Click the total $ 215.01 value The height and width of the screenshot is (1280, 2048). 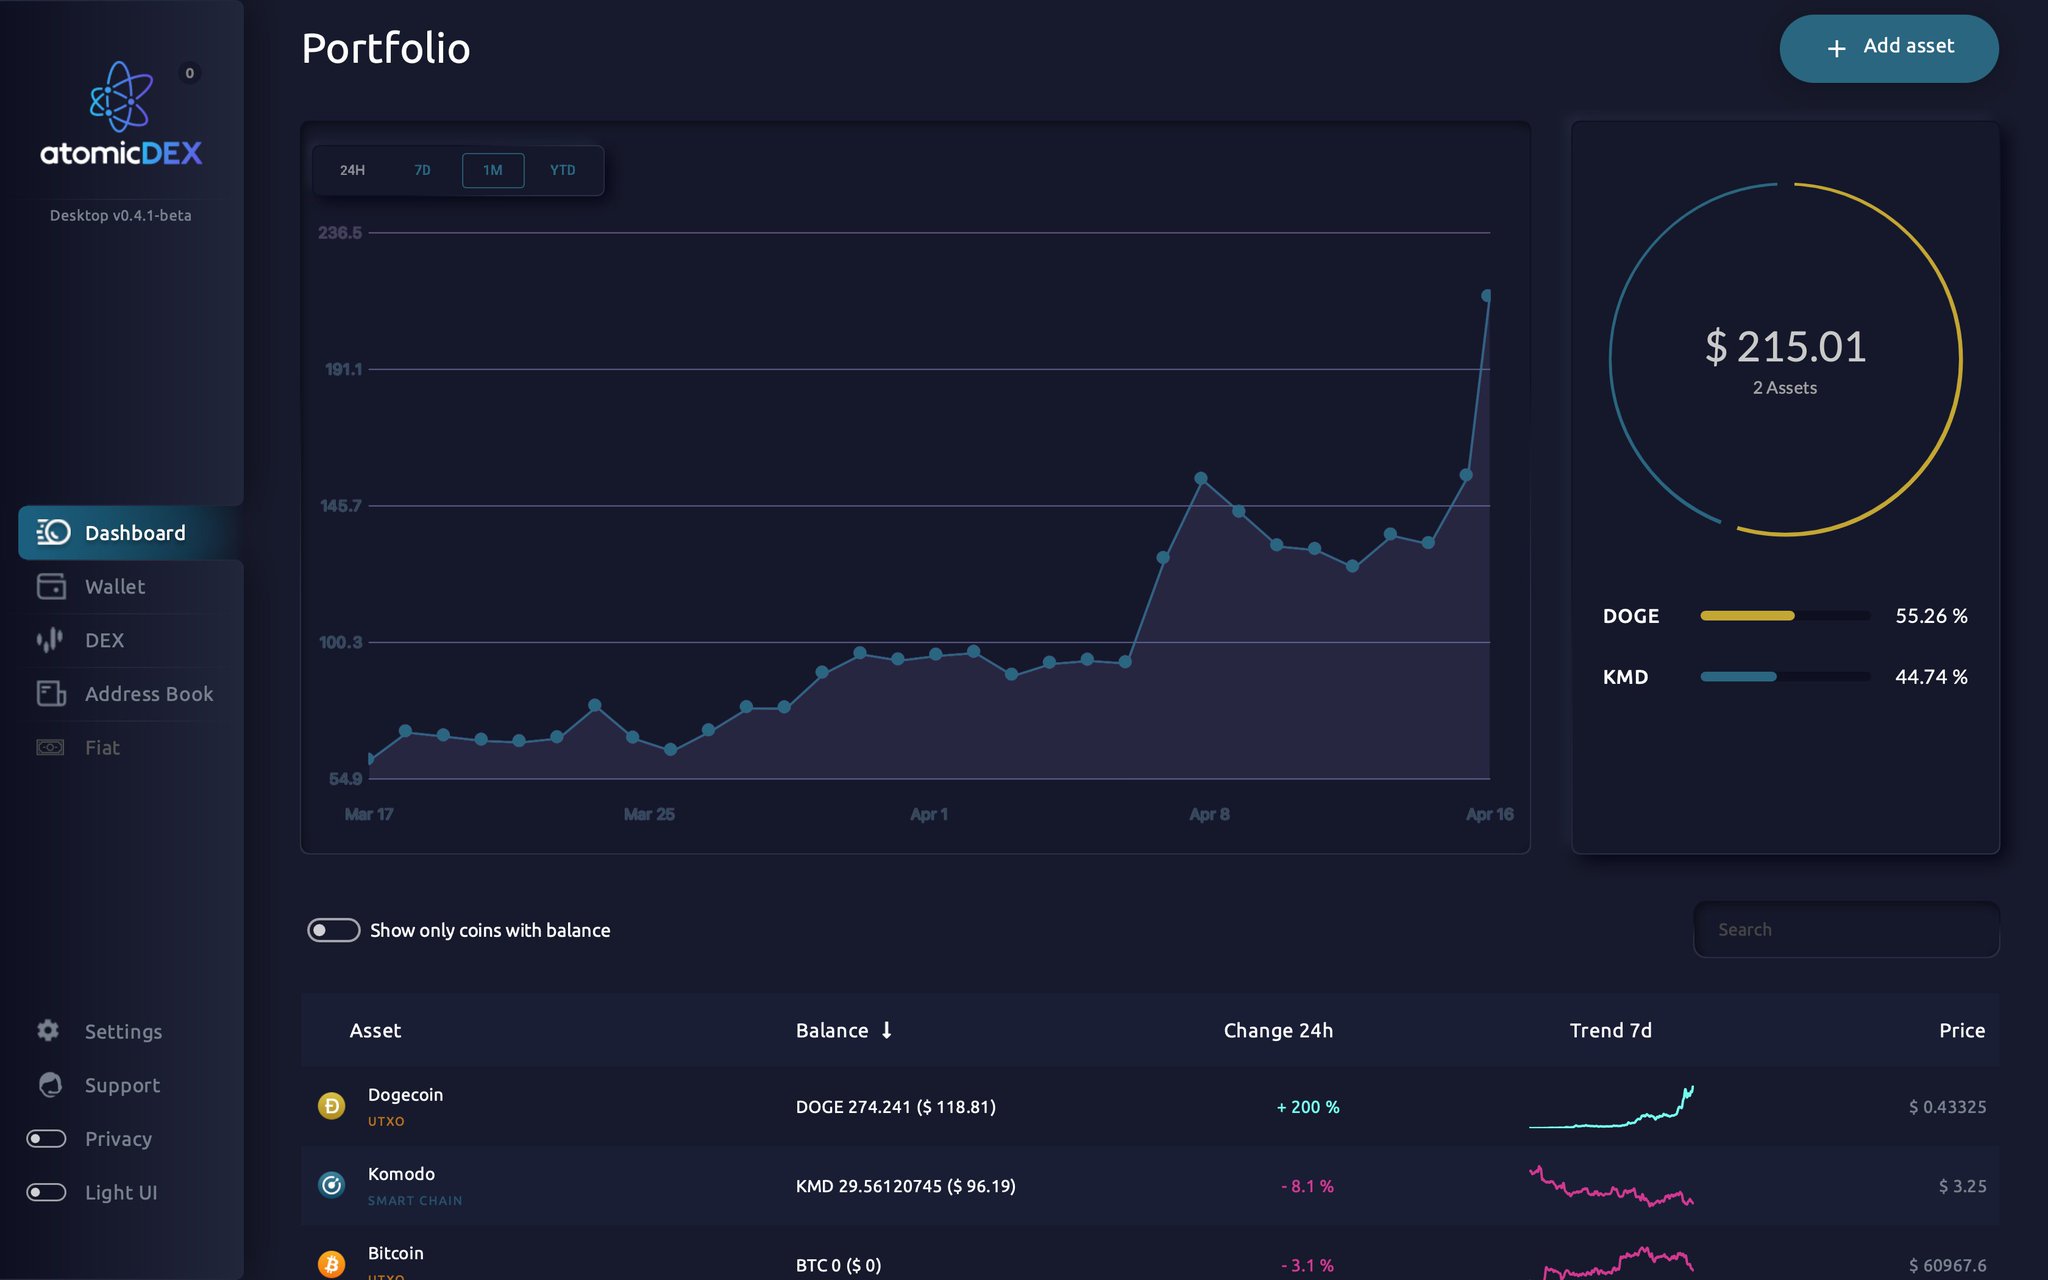[x=1785, y=347]
